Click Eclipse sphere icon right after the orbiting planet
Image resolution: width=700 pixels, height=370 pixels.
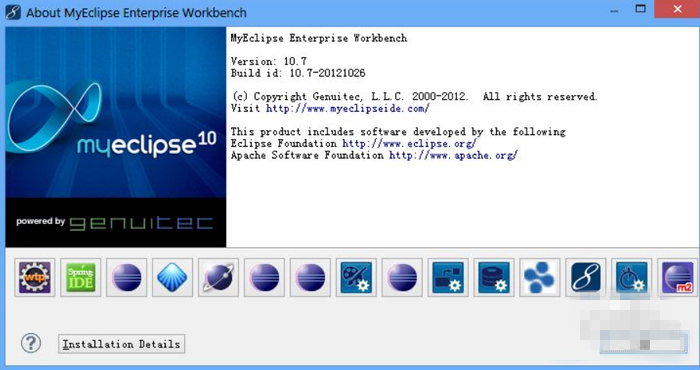[x=265, y=277]
